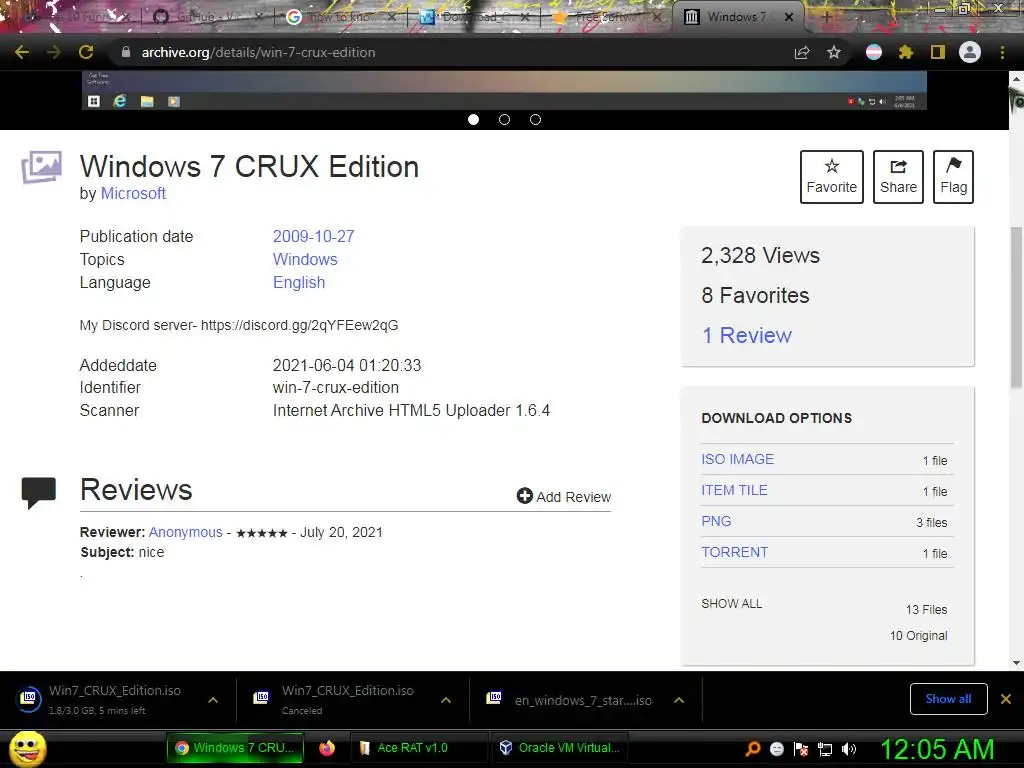Reload the archive.org page
Screen dimensions: 1024x768
pyautogui.click(x=86, y=52)
